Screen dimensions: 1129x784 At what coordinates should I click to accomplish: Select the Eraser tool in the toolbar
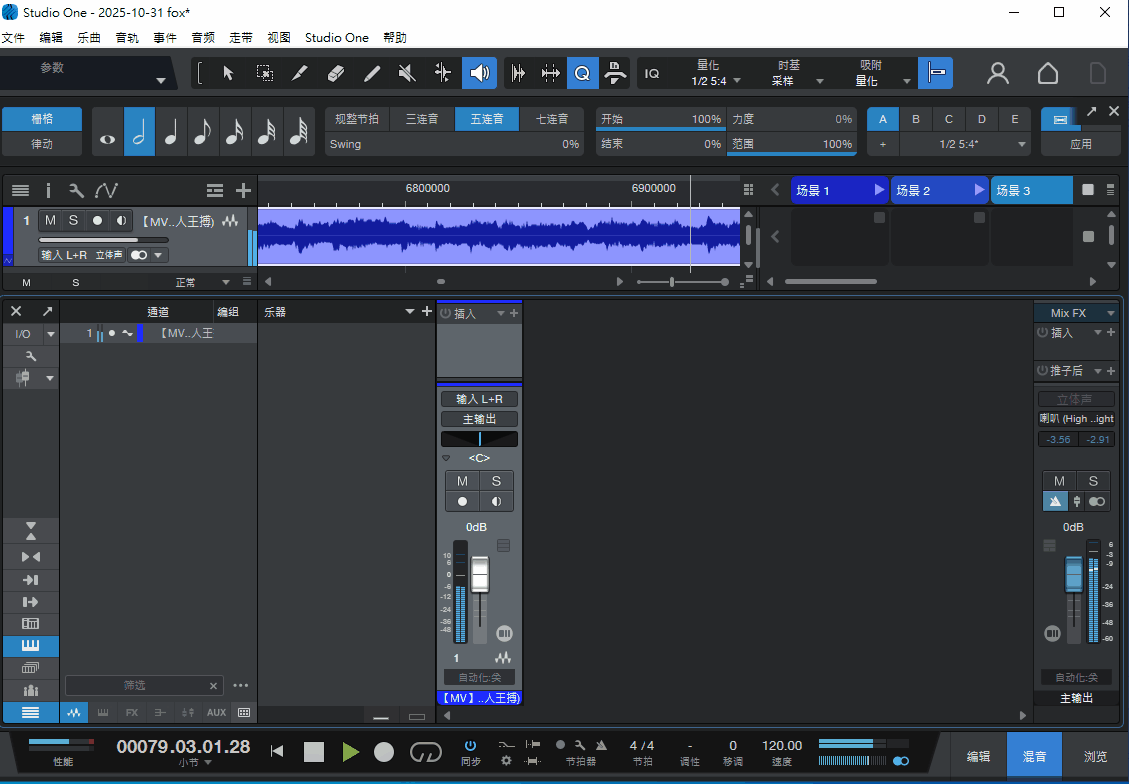335,73
